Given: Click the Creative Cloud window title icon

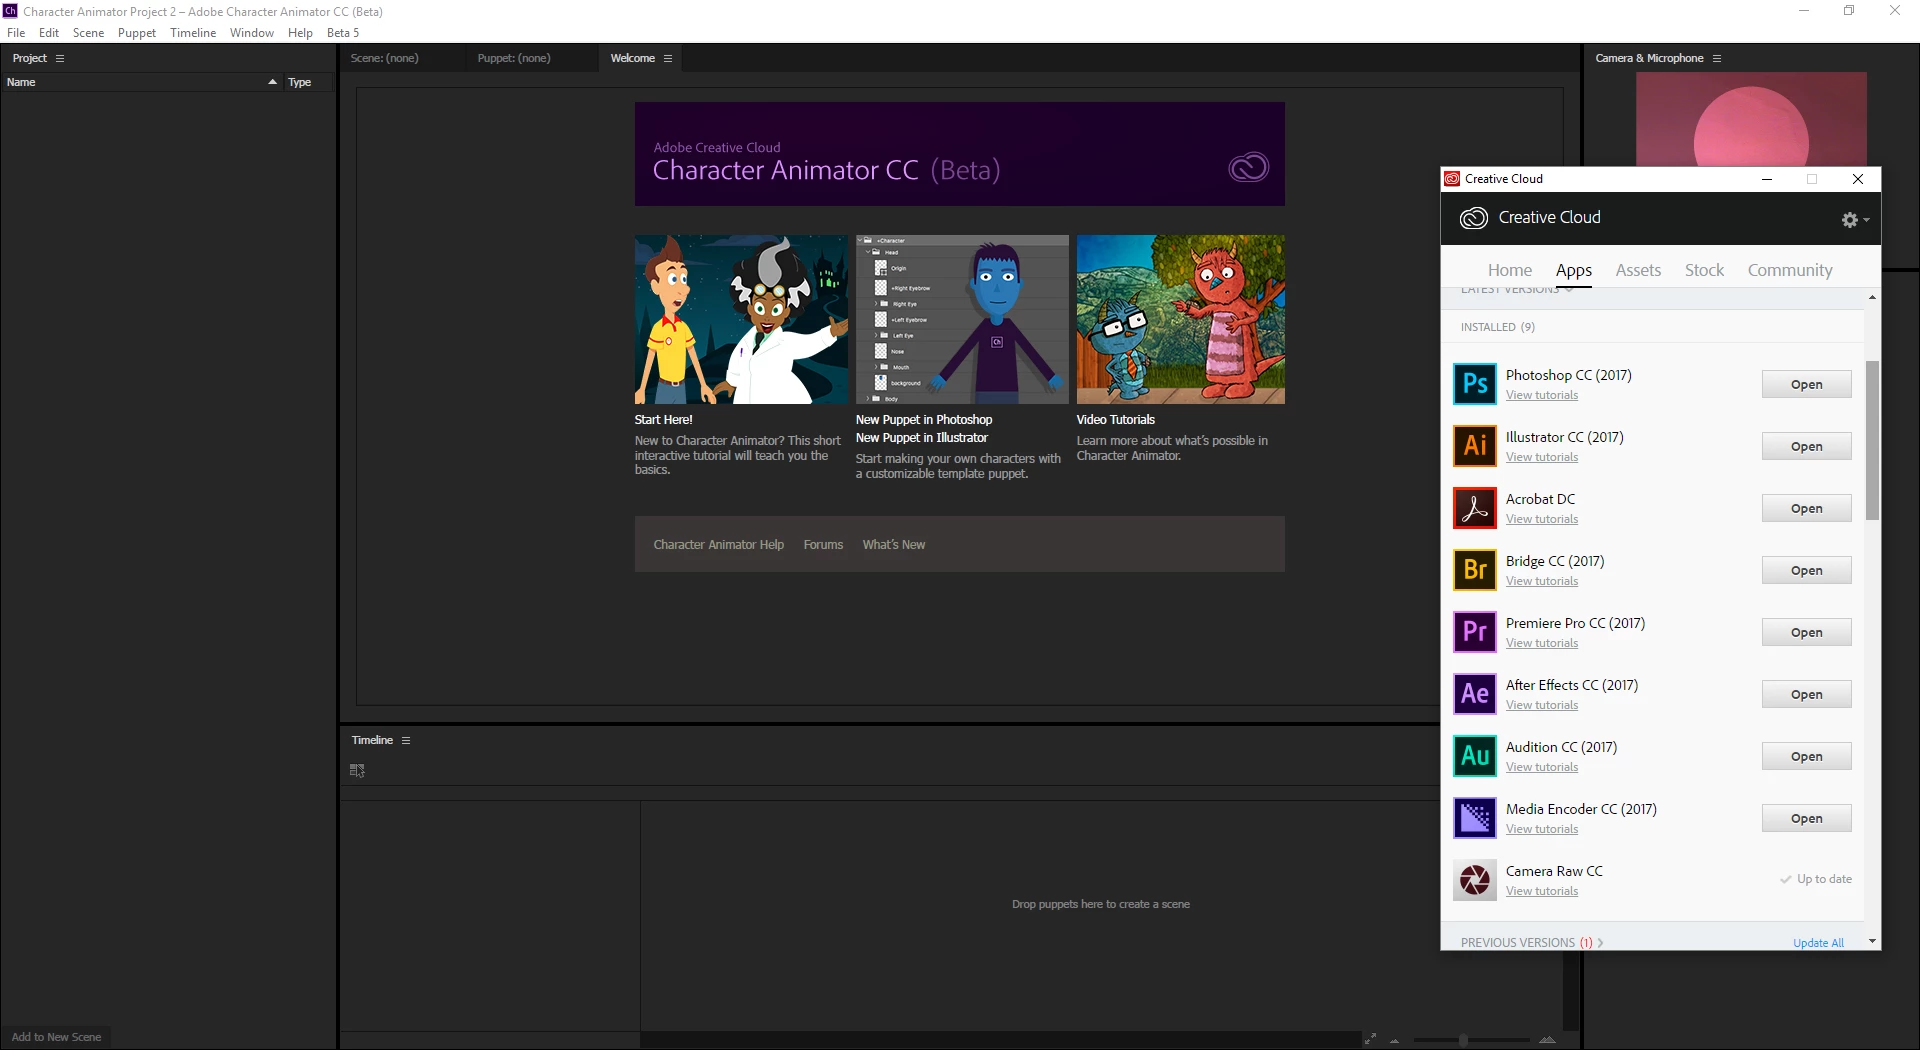Looking at the screenshot, I should (x=1452, y=179).
